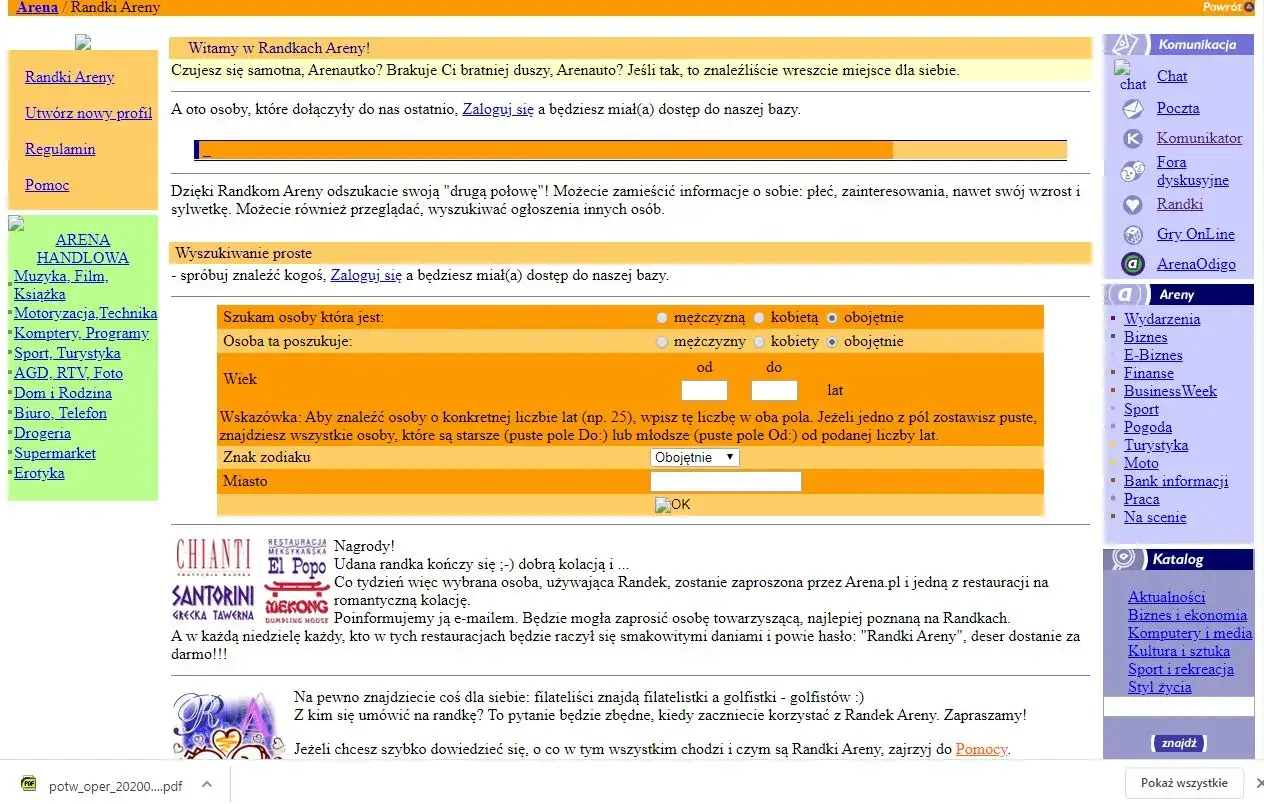1264x804 pixels.
Task: Open 'Styl życia' catalog link
Action: [x=1160, y=687]
